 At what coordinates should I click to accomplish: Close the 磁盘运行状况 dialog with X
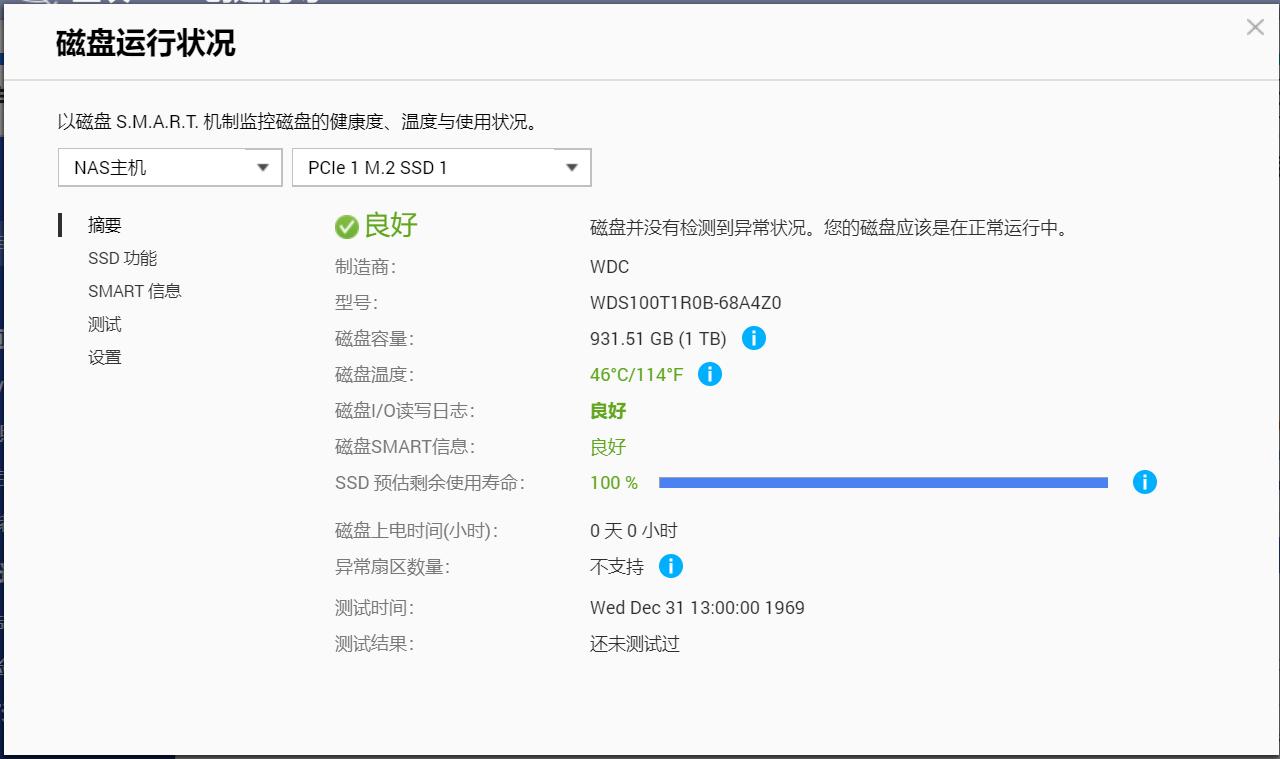pyautogui.click(x=1255, y=27)
